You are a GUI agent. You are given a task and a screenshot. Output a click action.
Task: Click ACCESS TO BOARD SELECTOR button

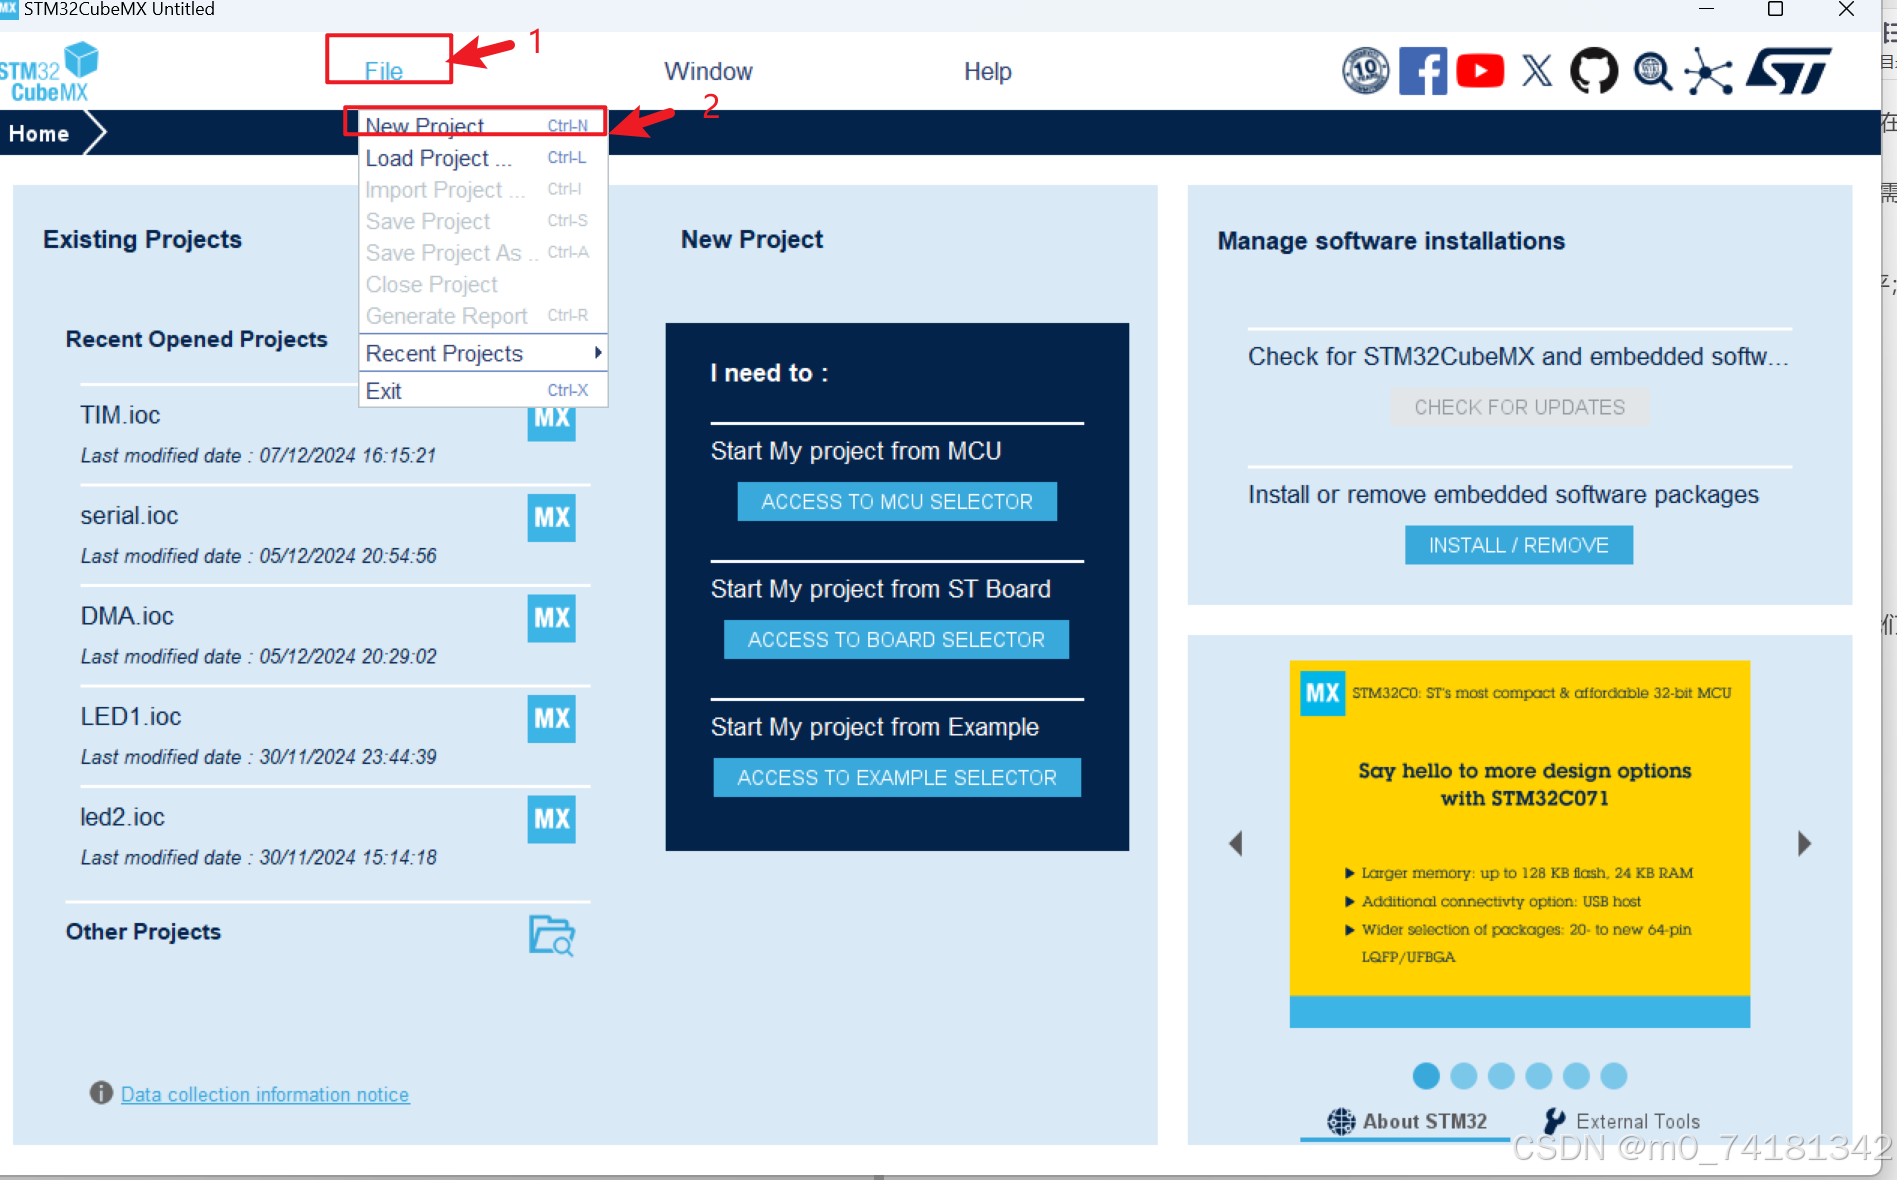(x=896, y=639)
